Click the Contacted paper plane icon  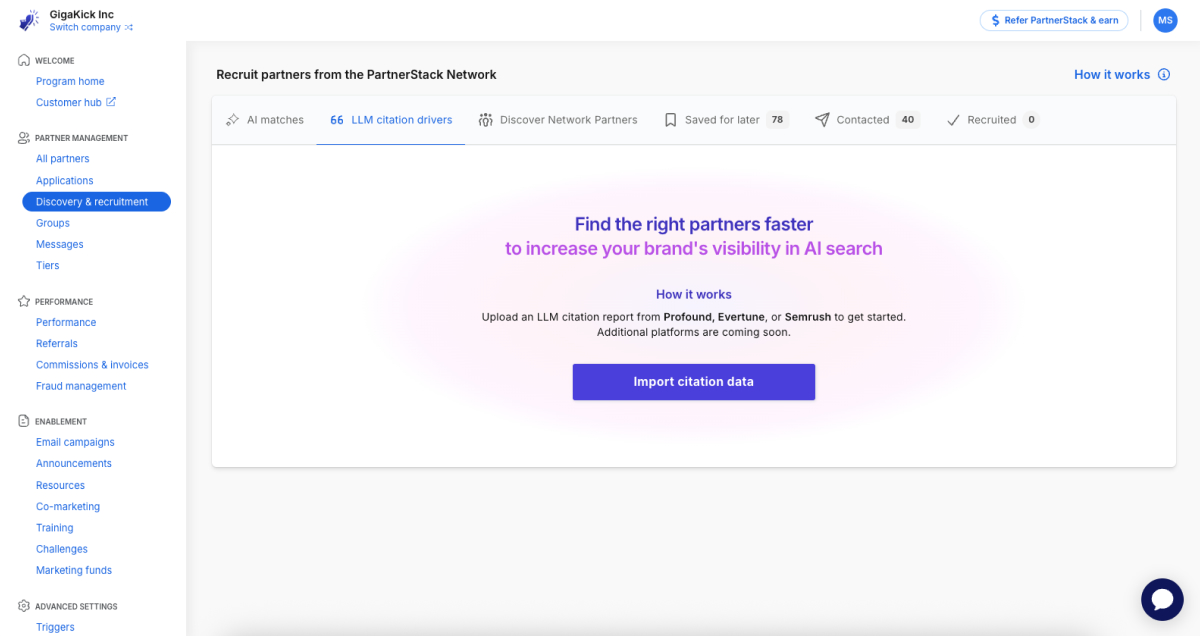point(822,120)
